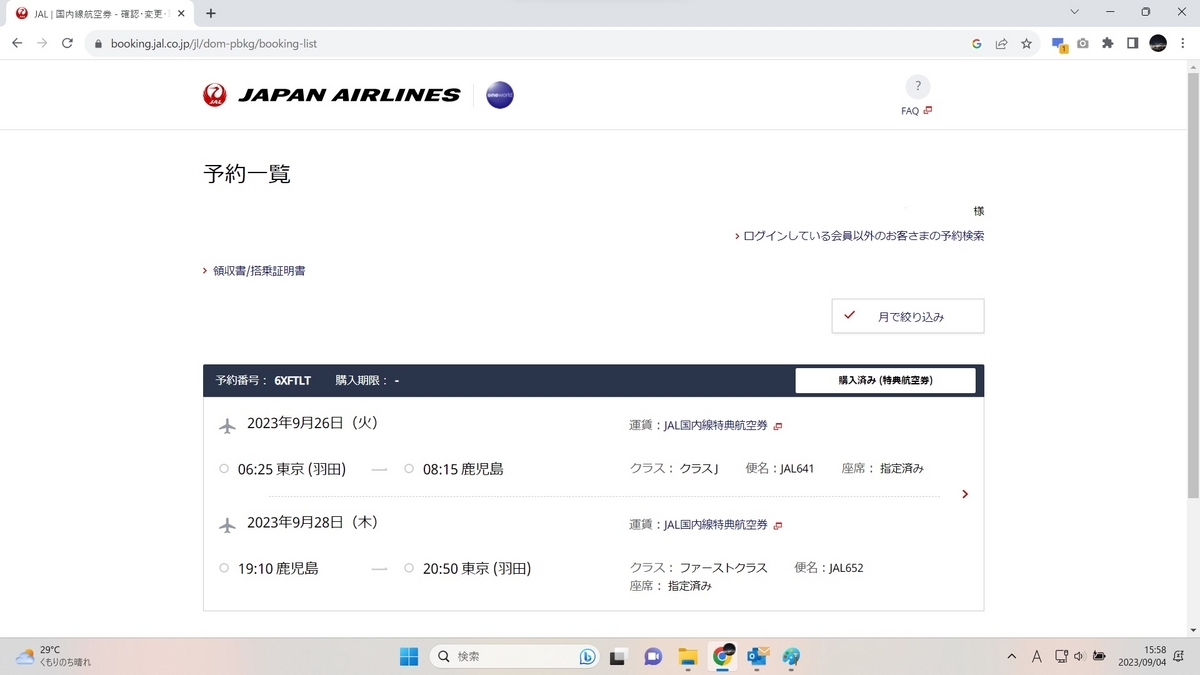Open the Paint taskbar icon
The width and height of the screenshot is (1200, 675).
pyautogui.click(x=792, y=657)
